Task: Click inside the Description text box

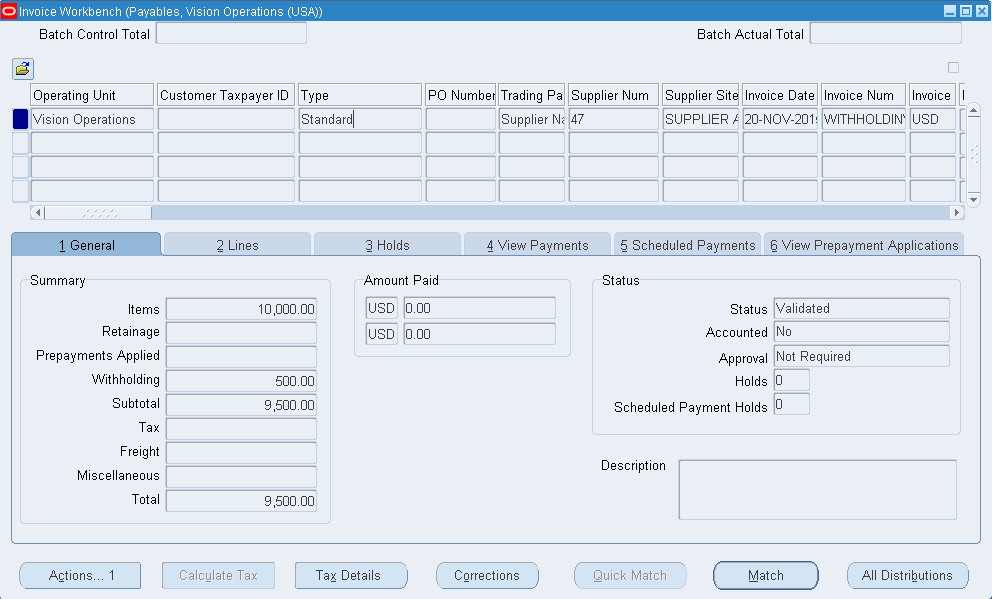Action: tap(817, 490)
